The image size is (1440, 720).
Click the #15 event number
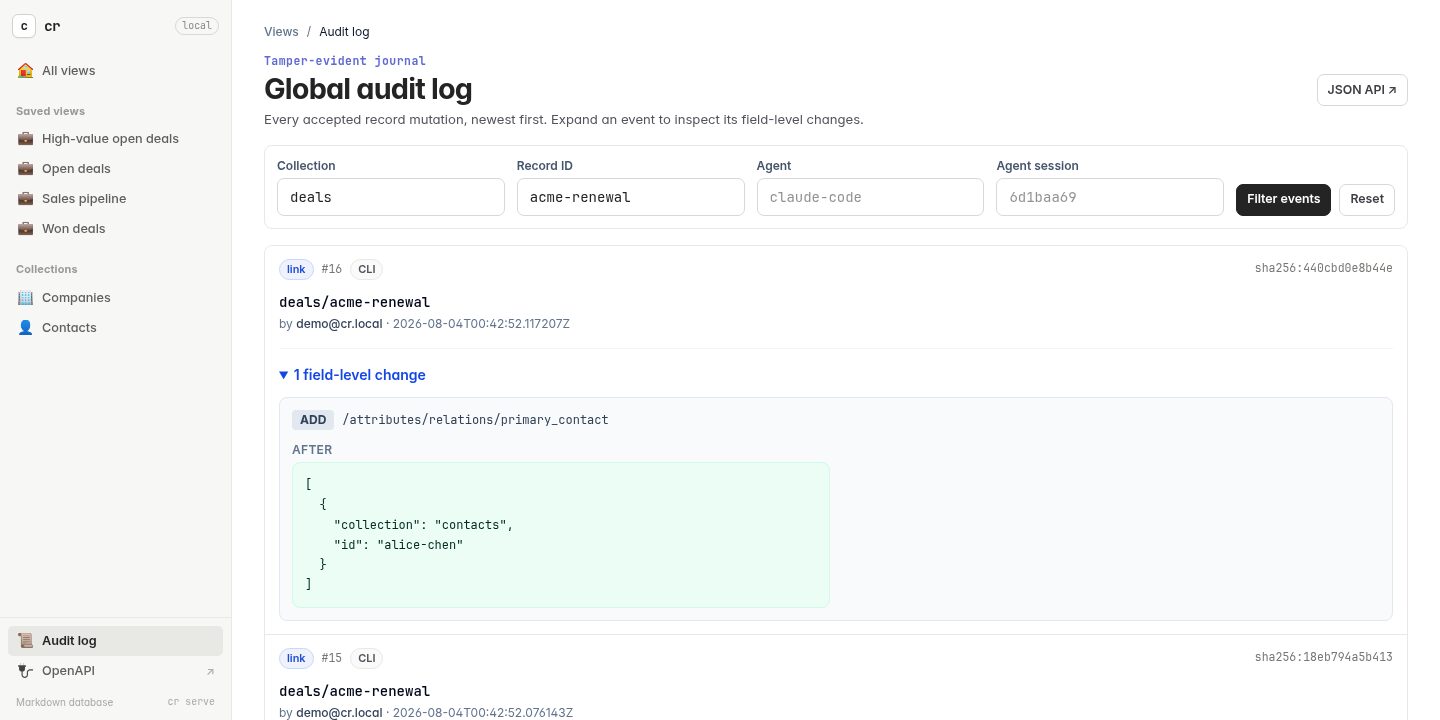pos(331,658)
